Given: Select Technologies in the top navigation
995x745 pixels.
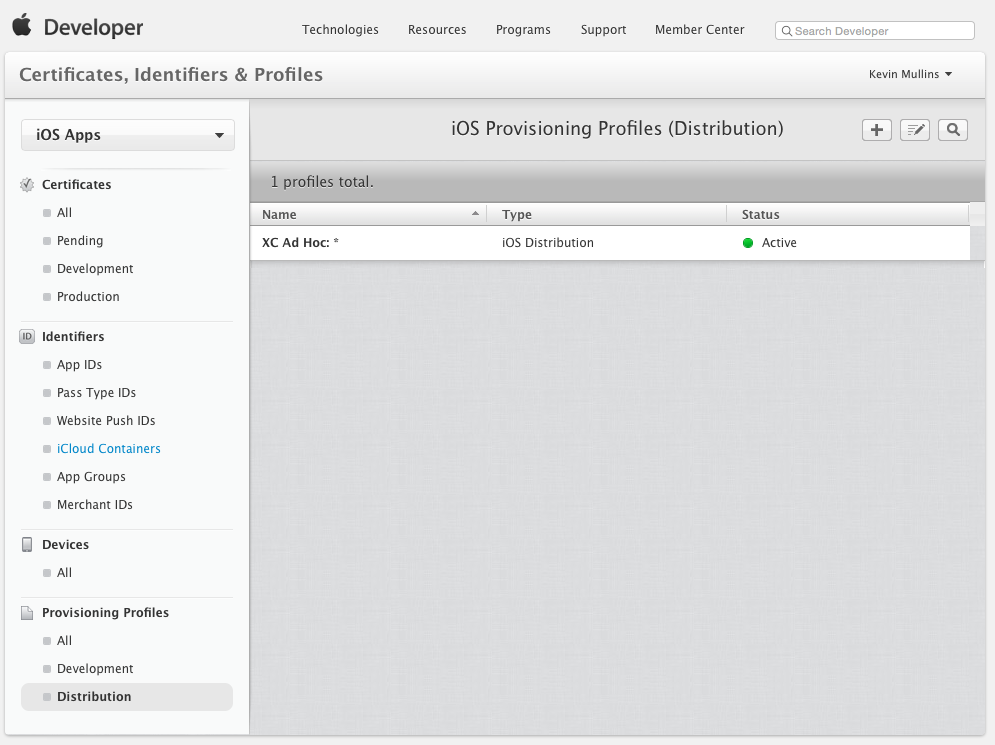Looking at the screenshot, I should [x=340, y=30].
